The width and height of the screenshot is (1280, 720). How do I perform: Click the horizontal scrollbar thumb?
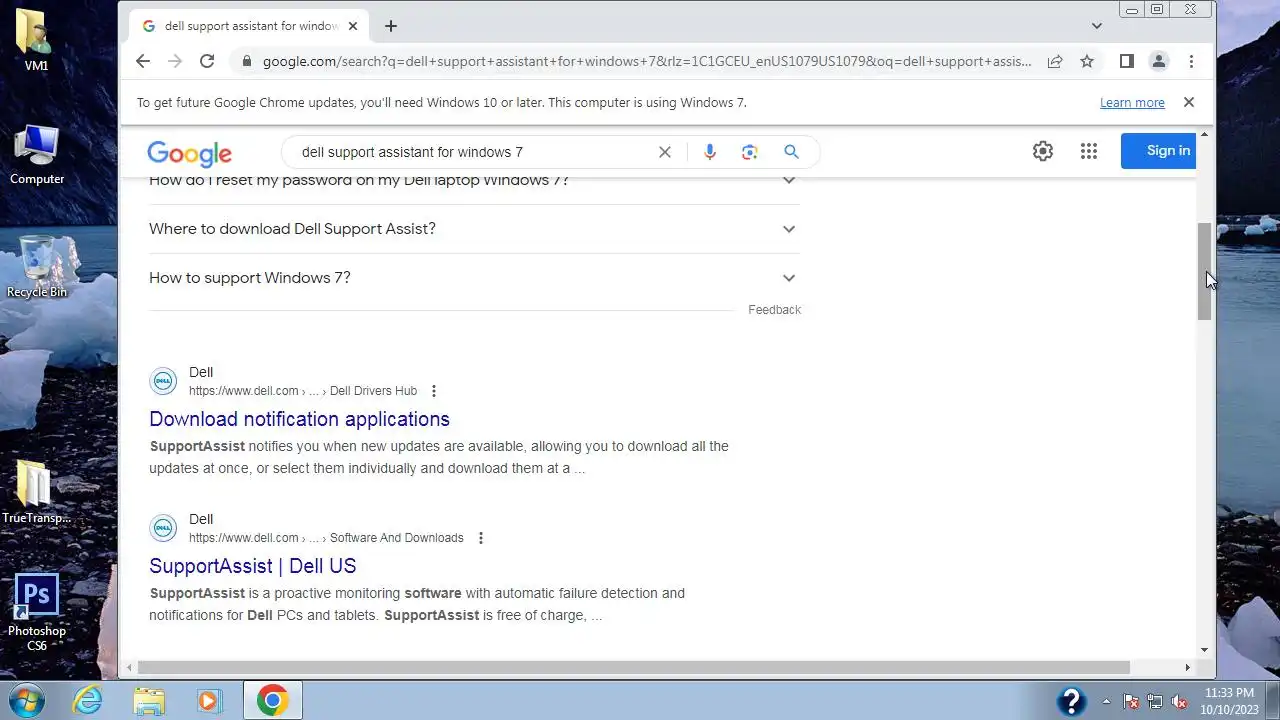pyautogui.click(x=633, y=667)
